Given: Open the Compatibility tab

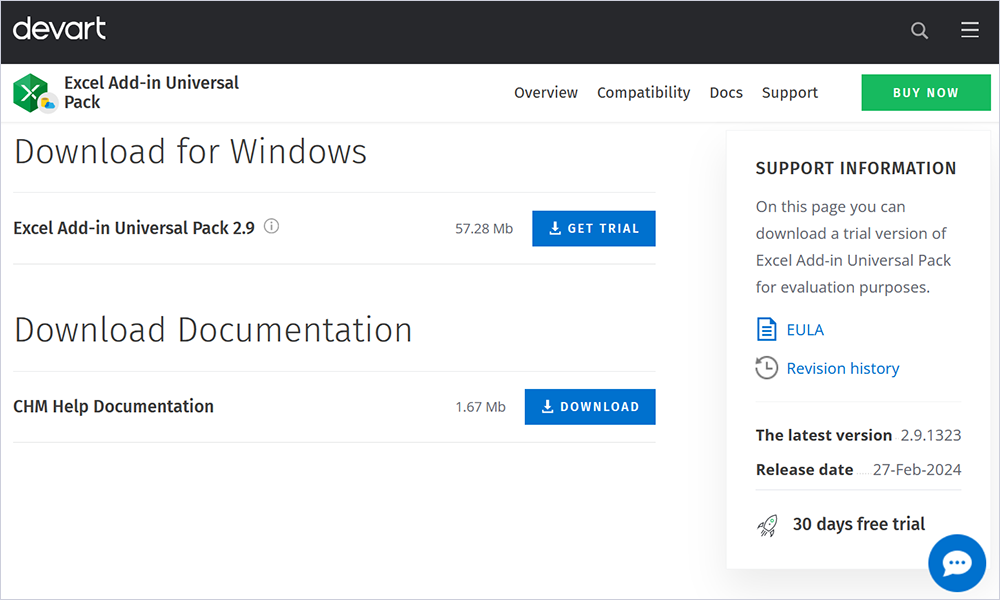Looking at the screenshot, I should 643,92.
